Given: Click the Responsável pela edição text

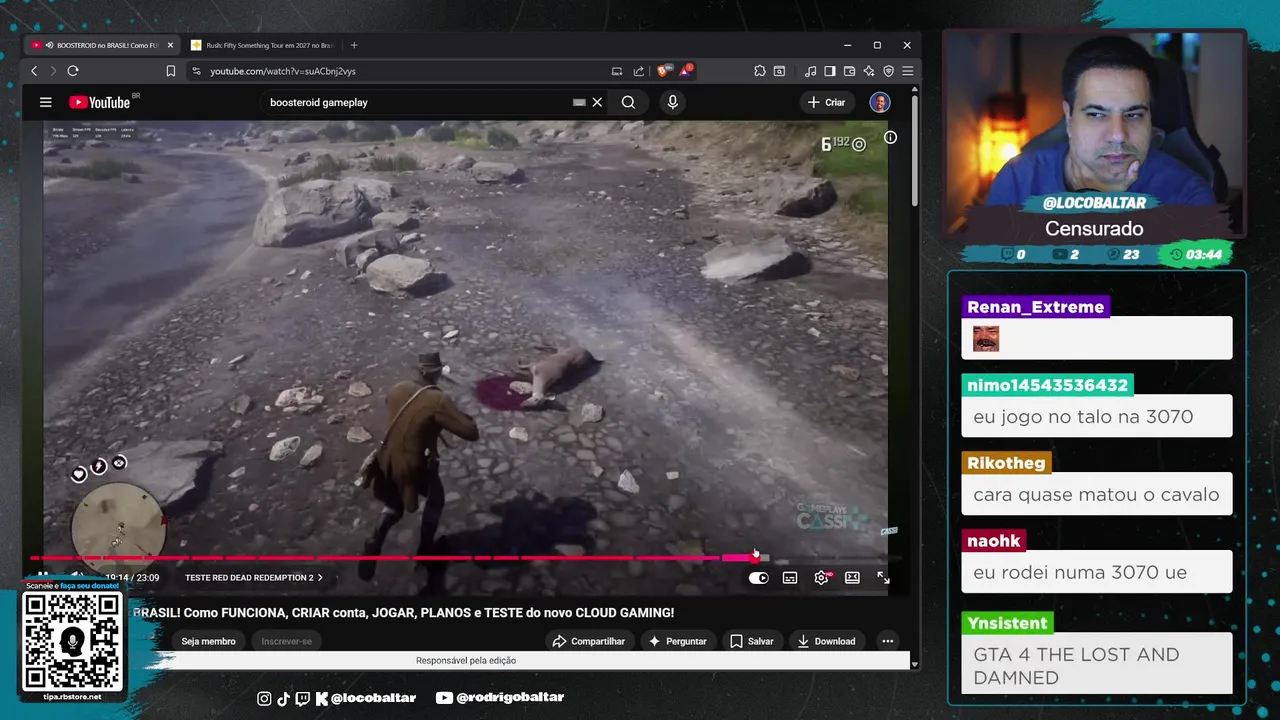Looking at the screenshot, I should pyautogui.click(x=466, y=660).
